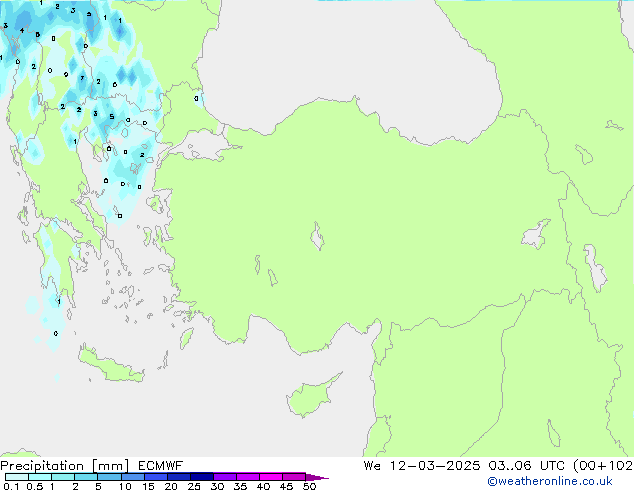Click the Sea of Marmara
This screenshot has width=634, height=490.
click(210, 149)
